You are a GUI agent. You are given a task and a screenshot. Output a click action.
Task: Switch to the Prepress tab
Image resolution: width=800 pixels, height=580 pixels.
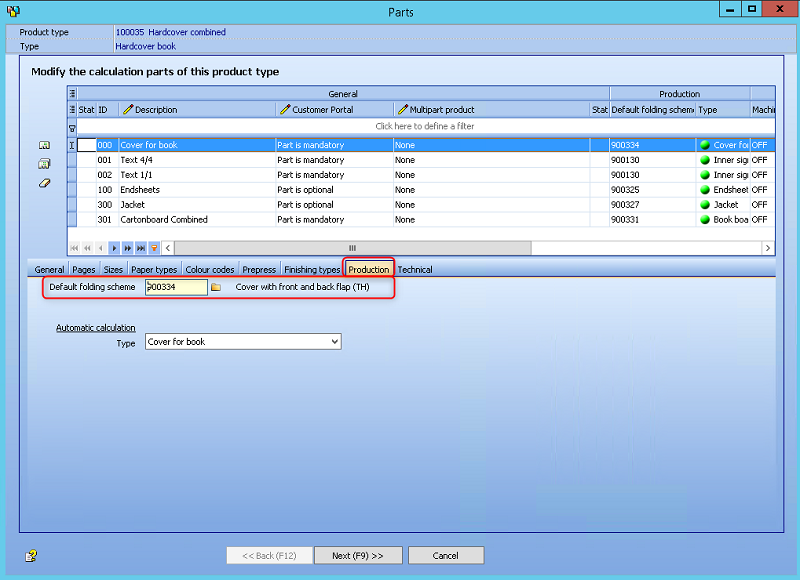click(x=259, y=269)
